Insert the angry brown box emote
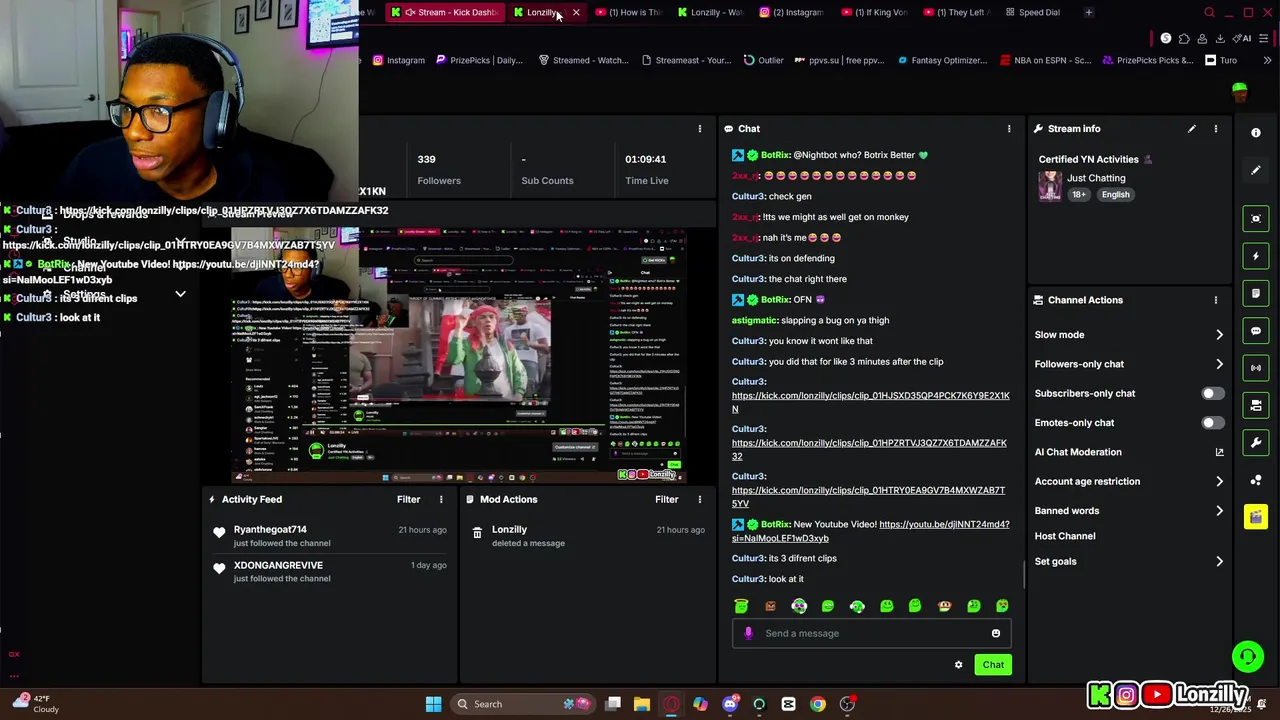 click(770, 606)
